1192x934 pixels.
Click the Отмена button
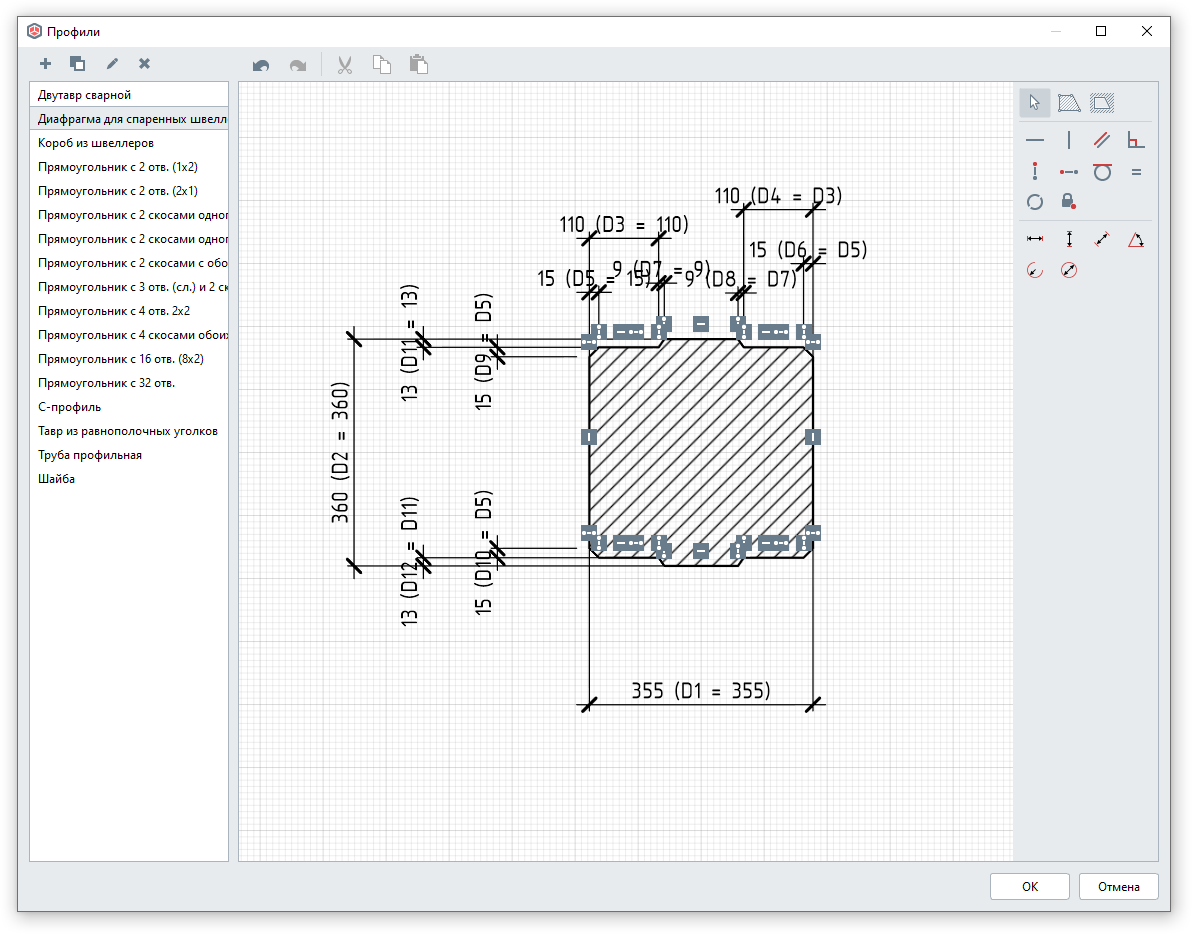(1118, 887)
